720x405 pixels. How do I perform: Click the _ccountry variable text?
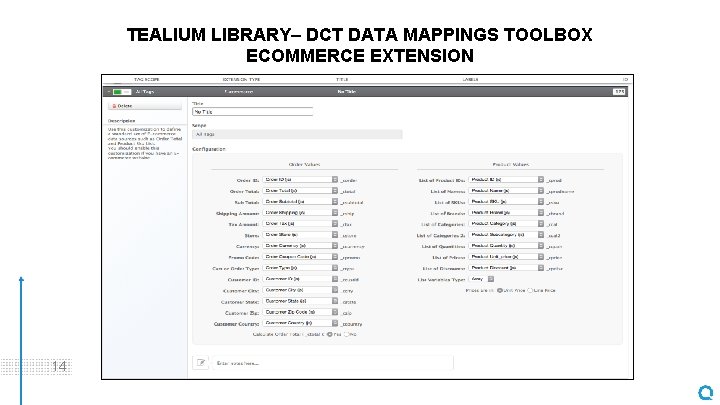click(x=352, y=324)
